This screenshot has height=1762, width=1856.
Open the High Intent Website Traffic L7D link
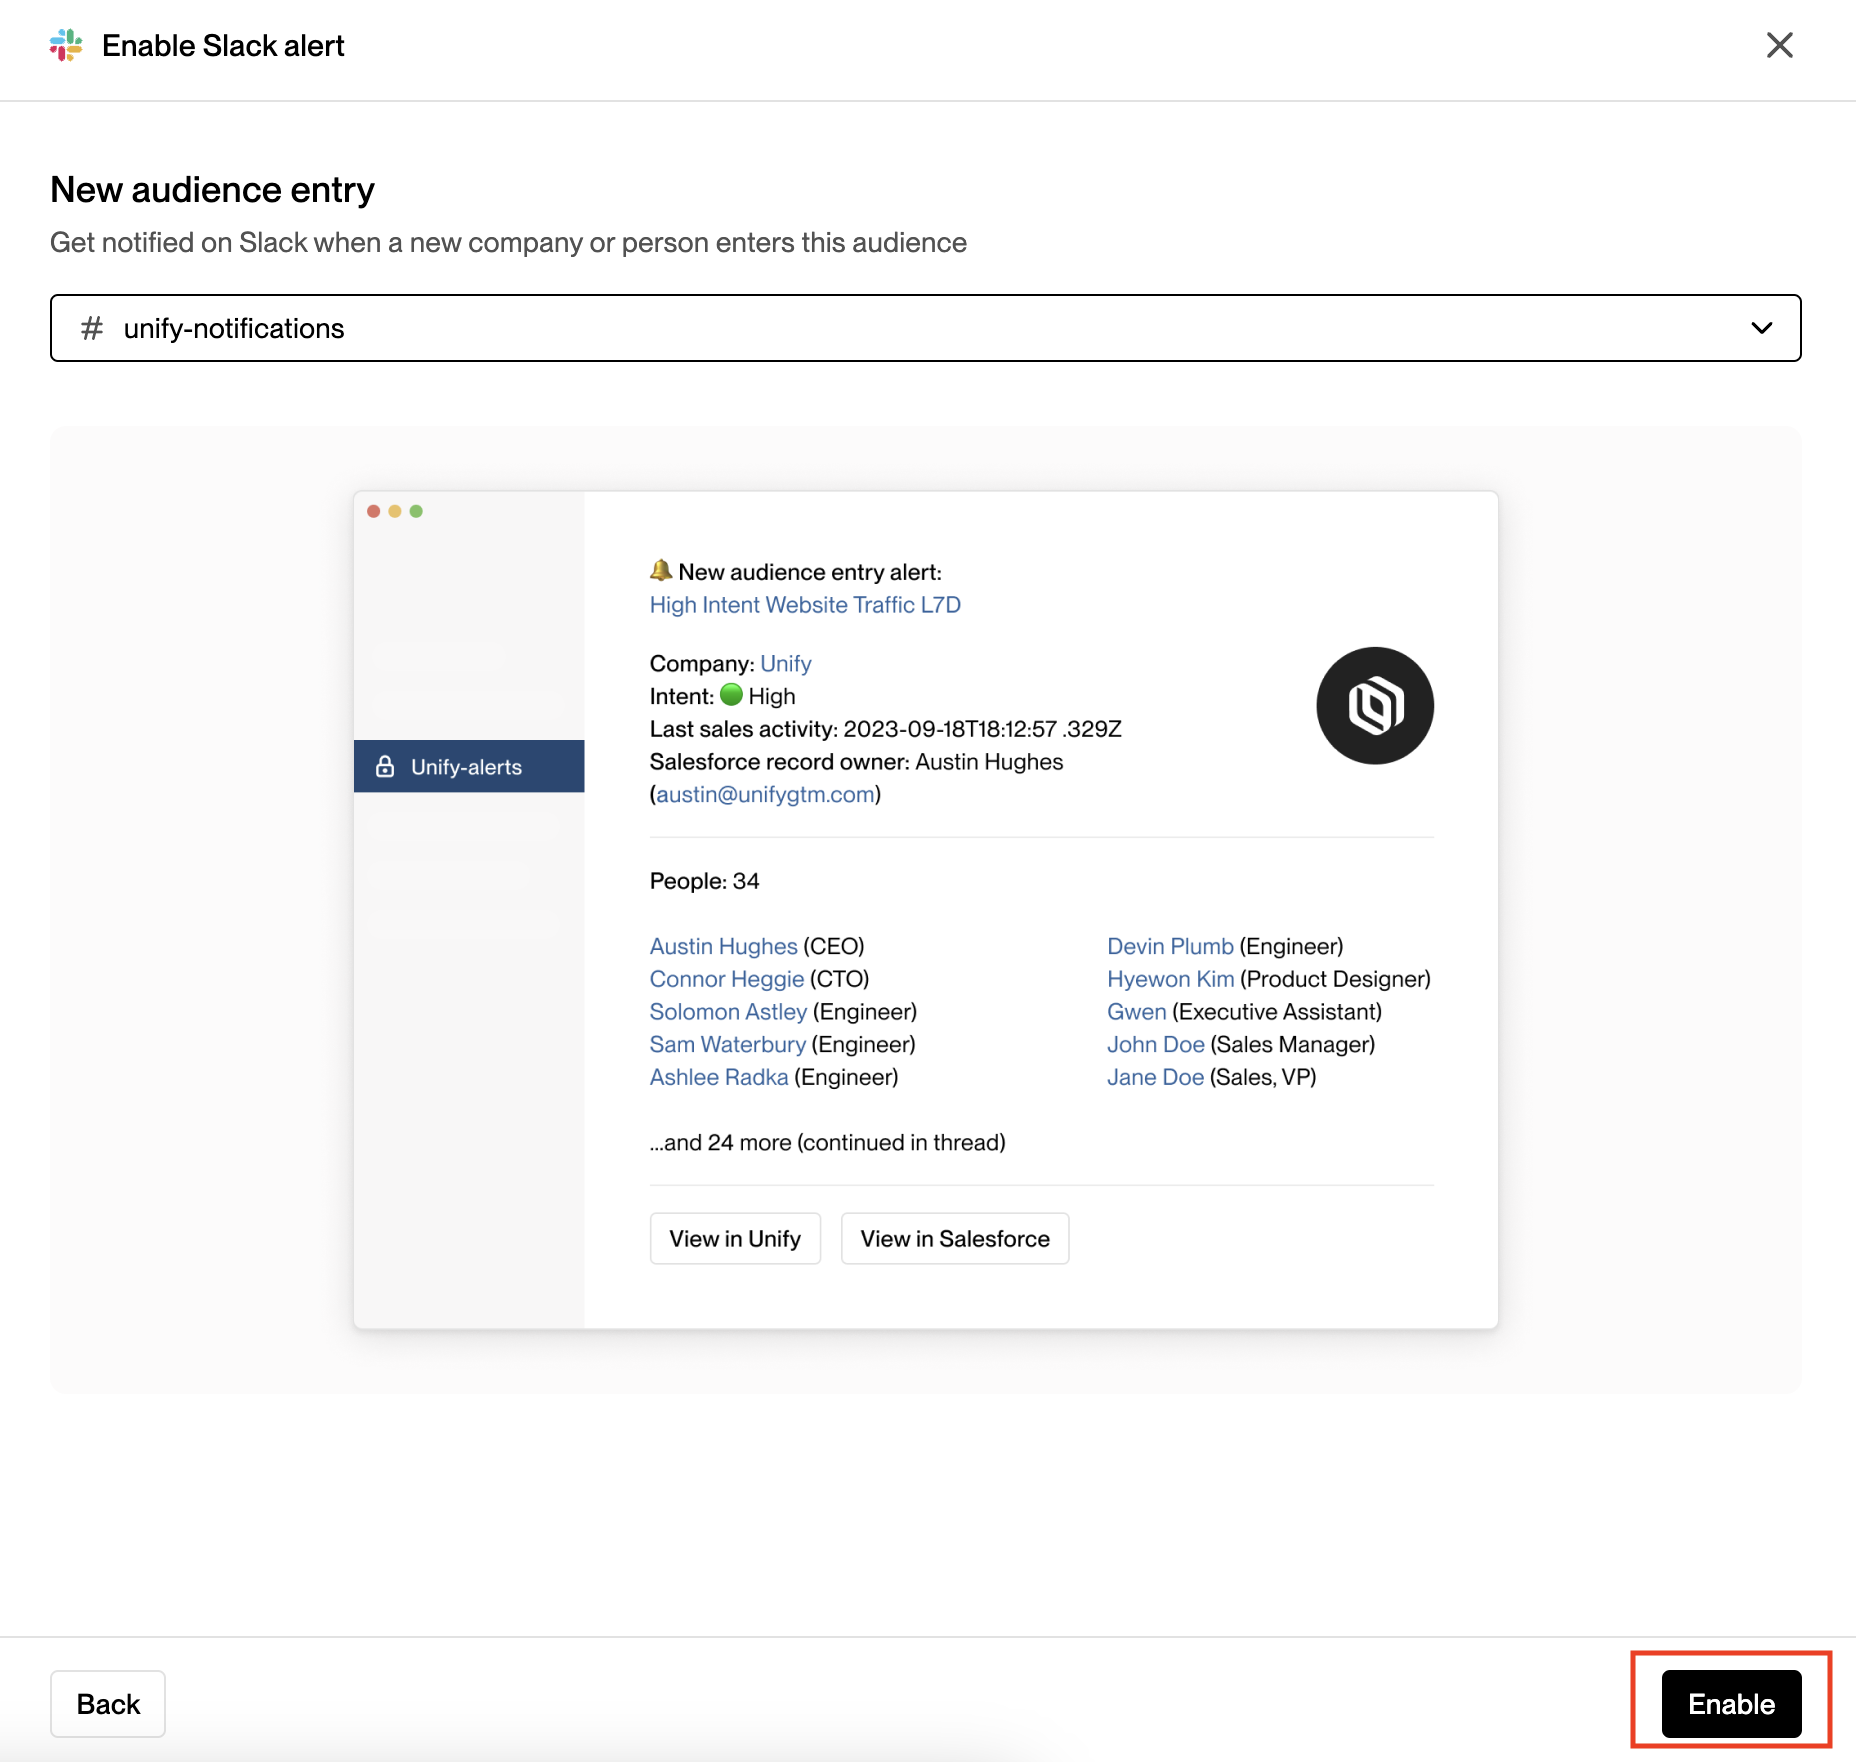click(x=805, y=605)
